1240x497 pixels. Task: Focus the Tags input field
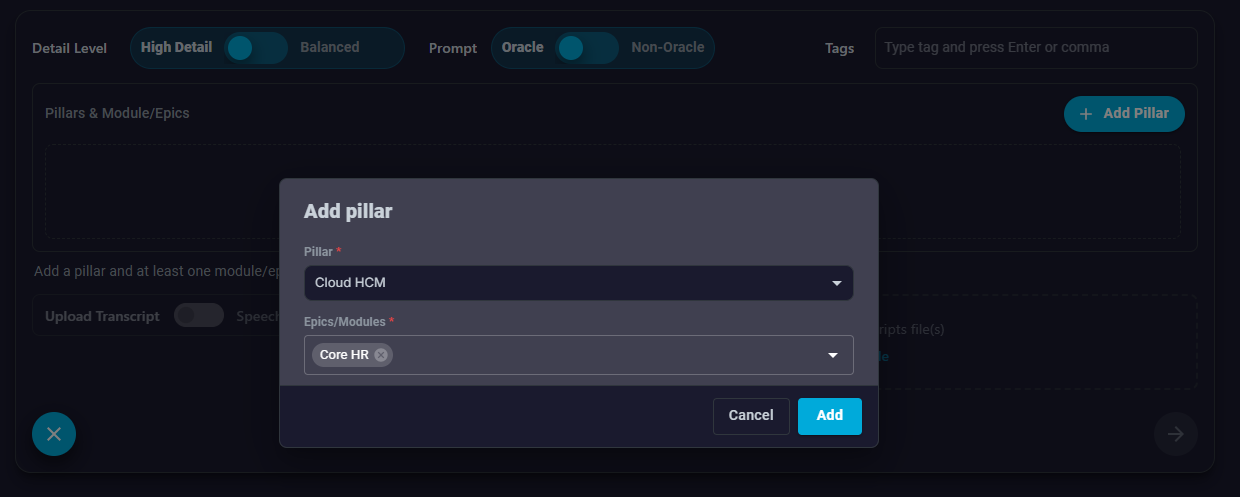coord(1035,48)
